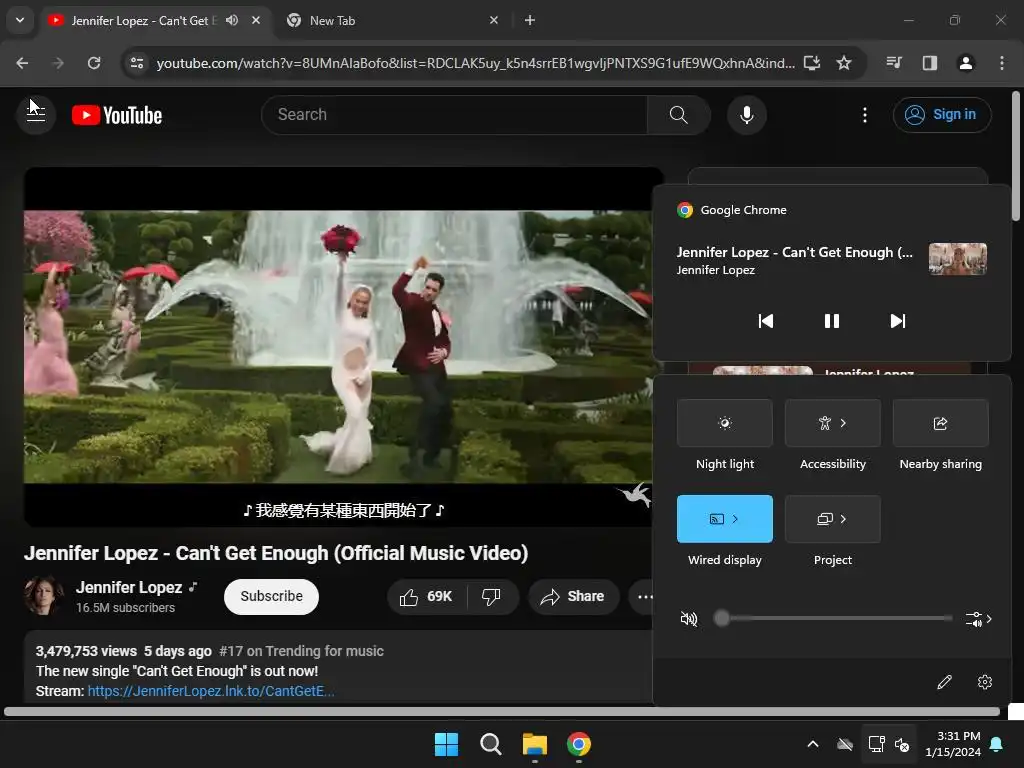Open more actions ellipsis beside Share

643,596
